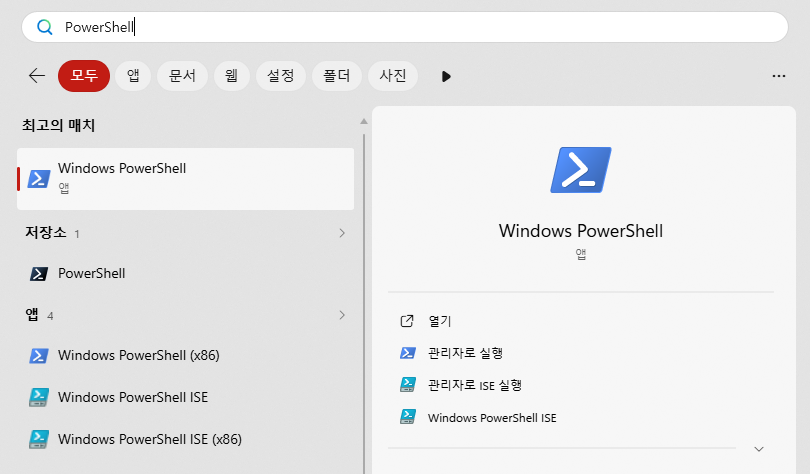The width and height of the screenshot is (810, 474).
Task: Click the dark PowerShell store icon
Action: (39, 274)
